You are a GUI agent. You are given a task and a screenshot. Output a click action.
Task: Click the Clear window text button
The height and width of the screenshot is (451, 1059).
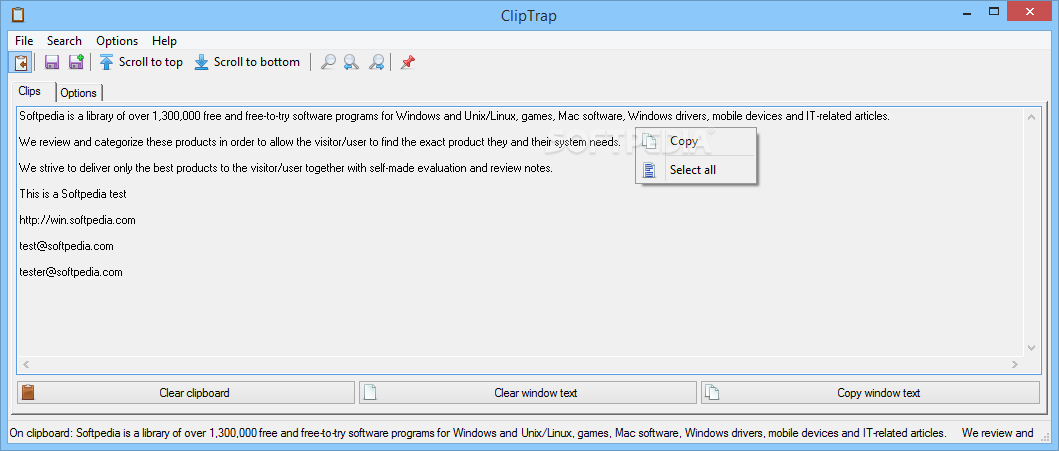coord(527,392)
